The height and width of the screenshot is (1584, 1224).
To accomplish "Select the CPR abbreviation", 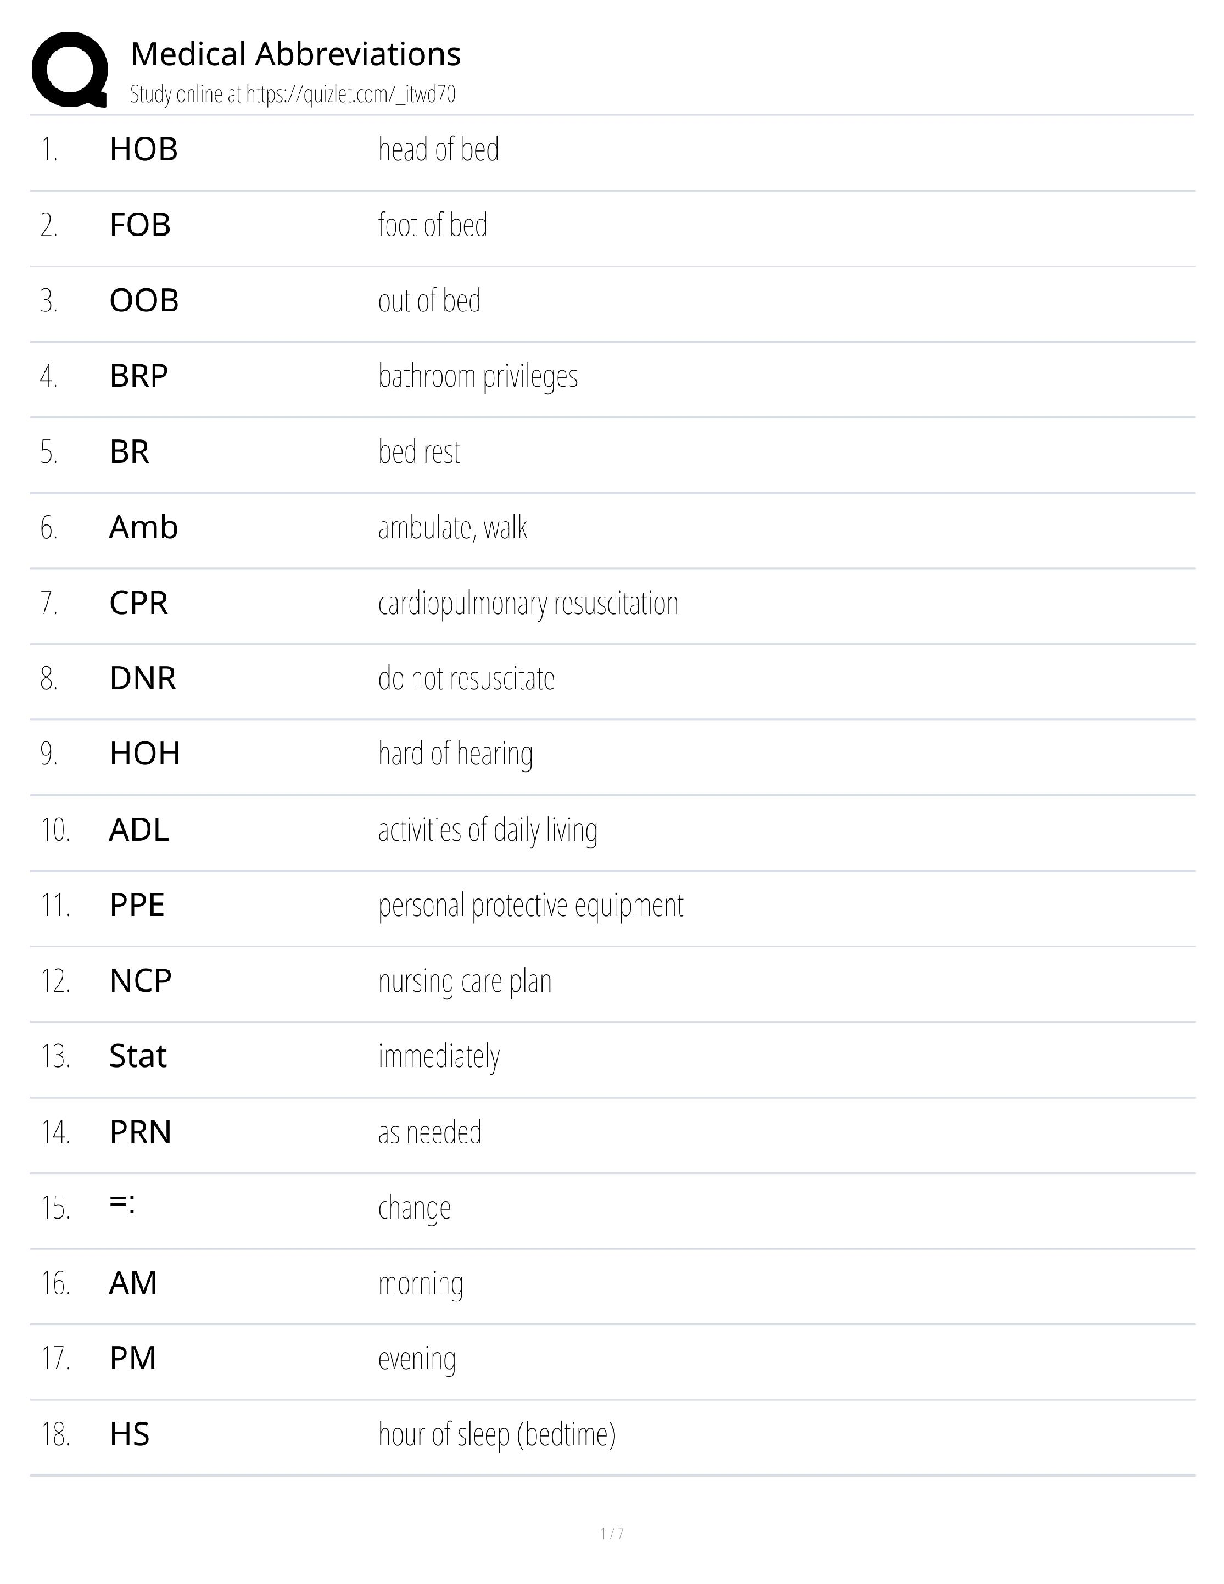I will point(139,603).
